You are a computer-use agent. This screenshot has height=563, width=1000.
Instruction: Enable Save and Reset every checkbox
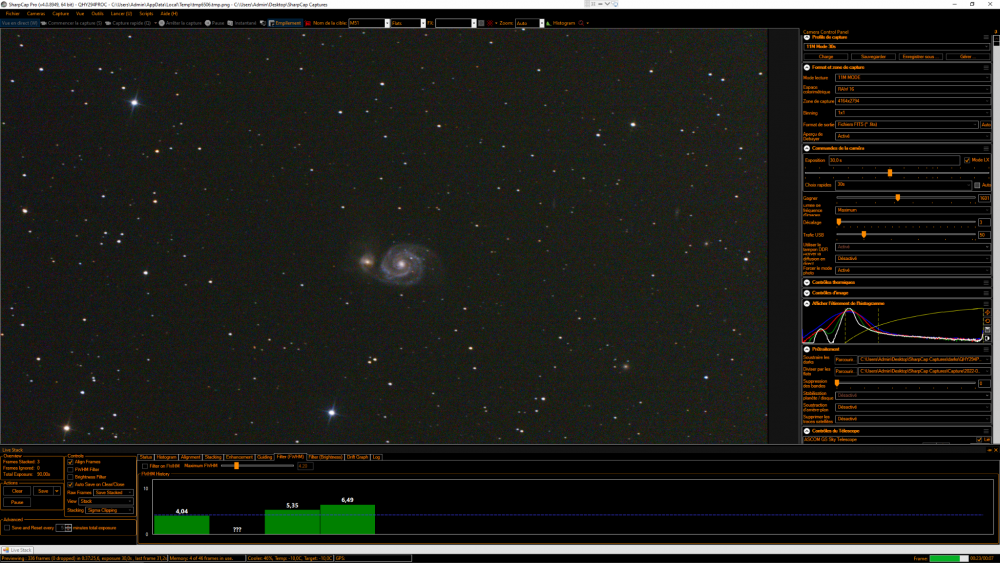point(7,528)
